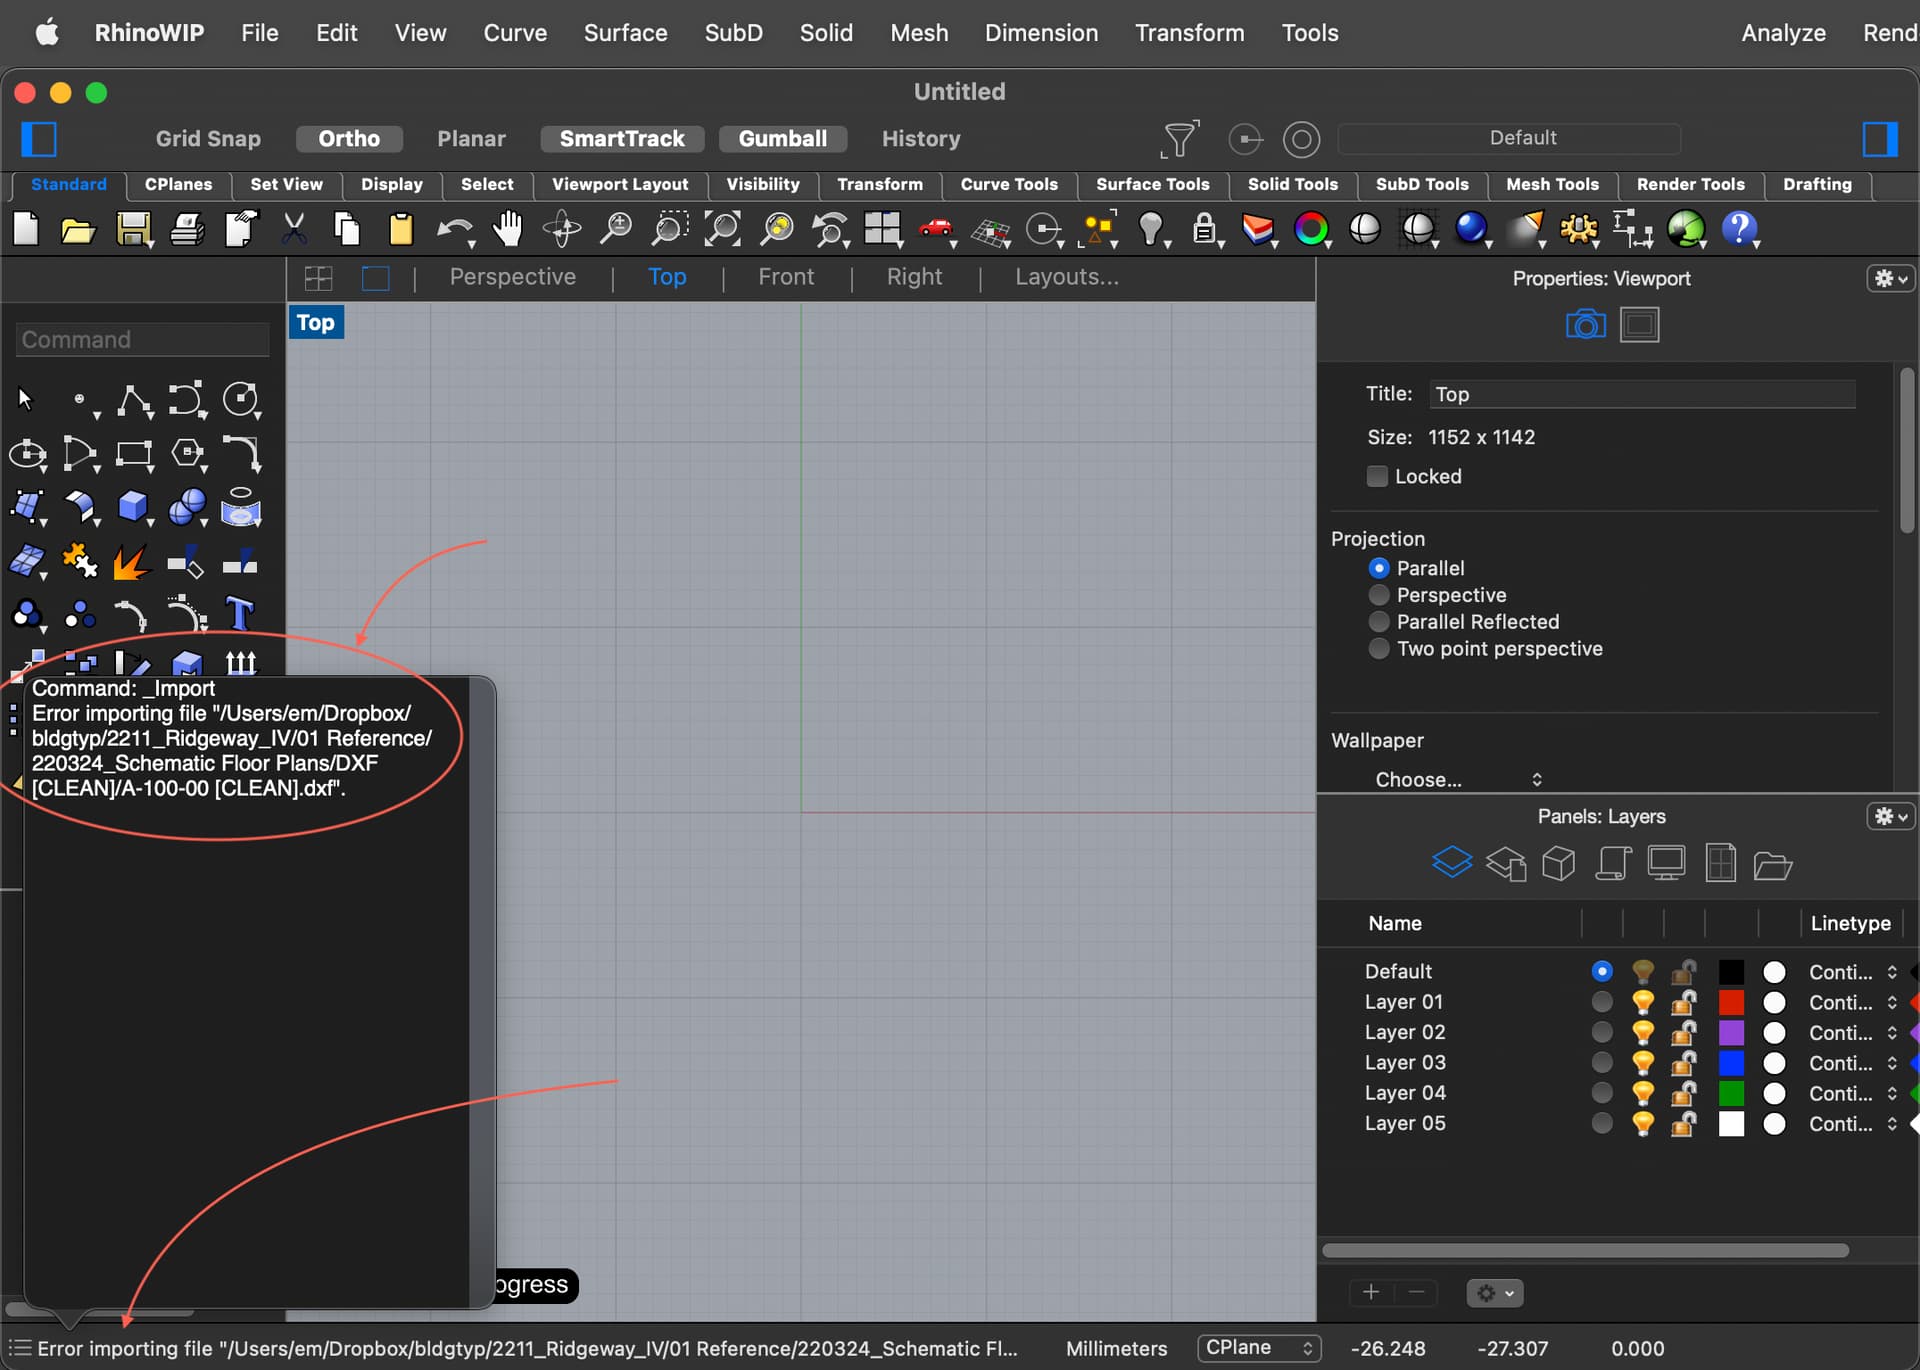Toggle Planar mode
The image size is (1920, 1370).
click(471, 139)
